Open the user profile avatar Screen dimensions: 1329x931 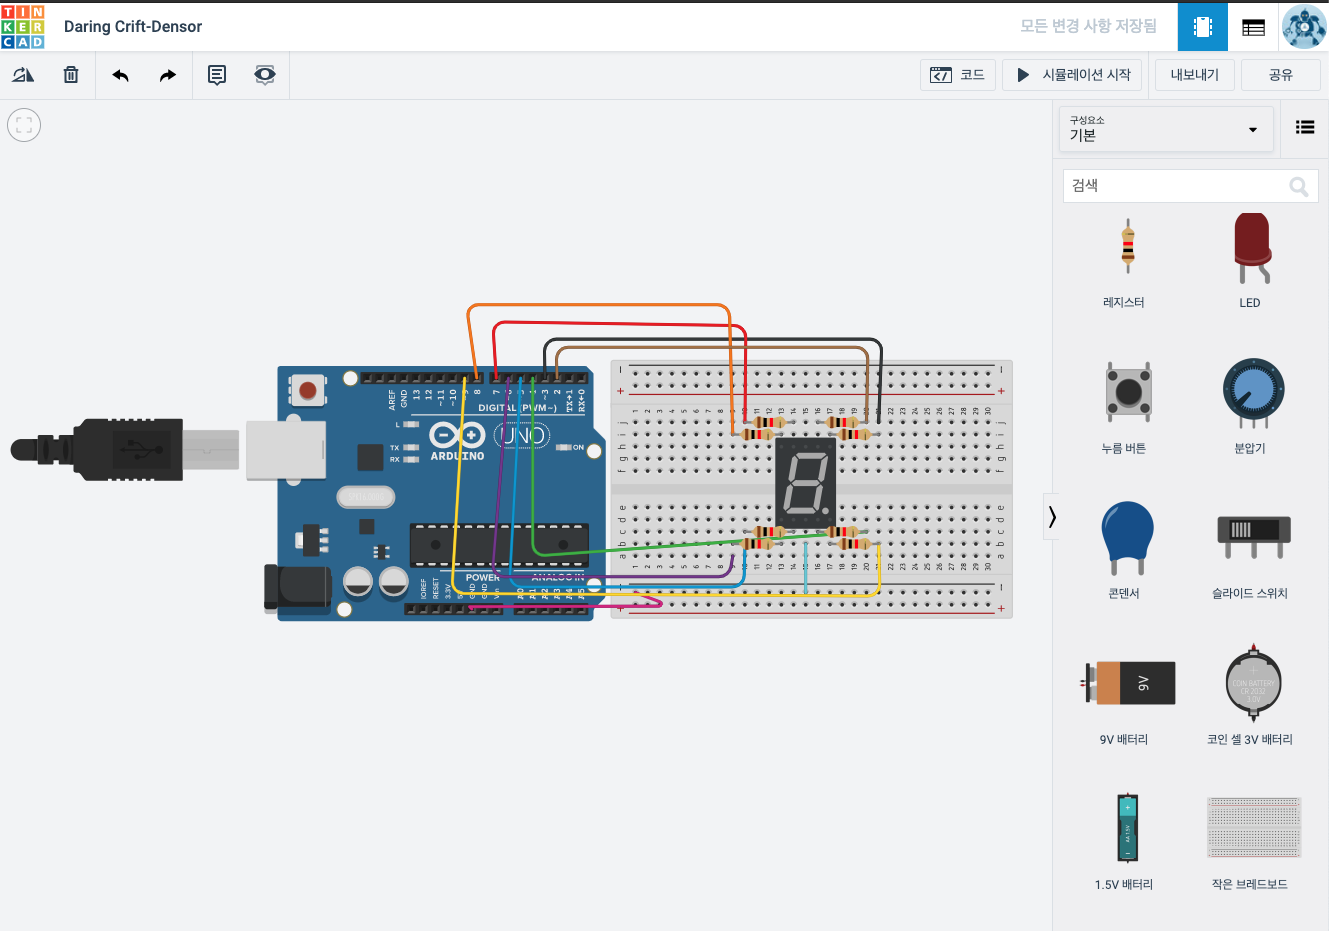pos(1304,27)
